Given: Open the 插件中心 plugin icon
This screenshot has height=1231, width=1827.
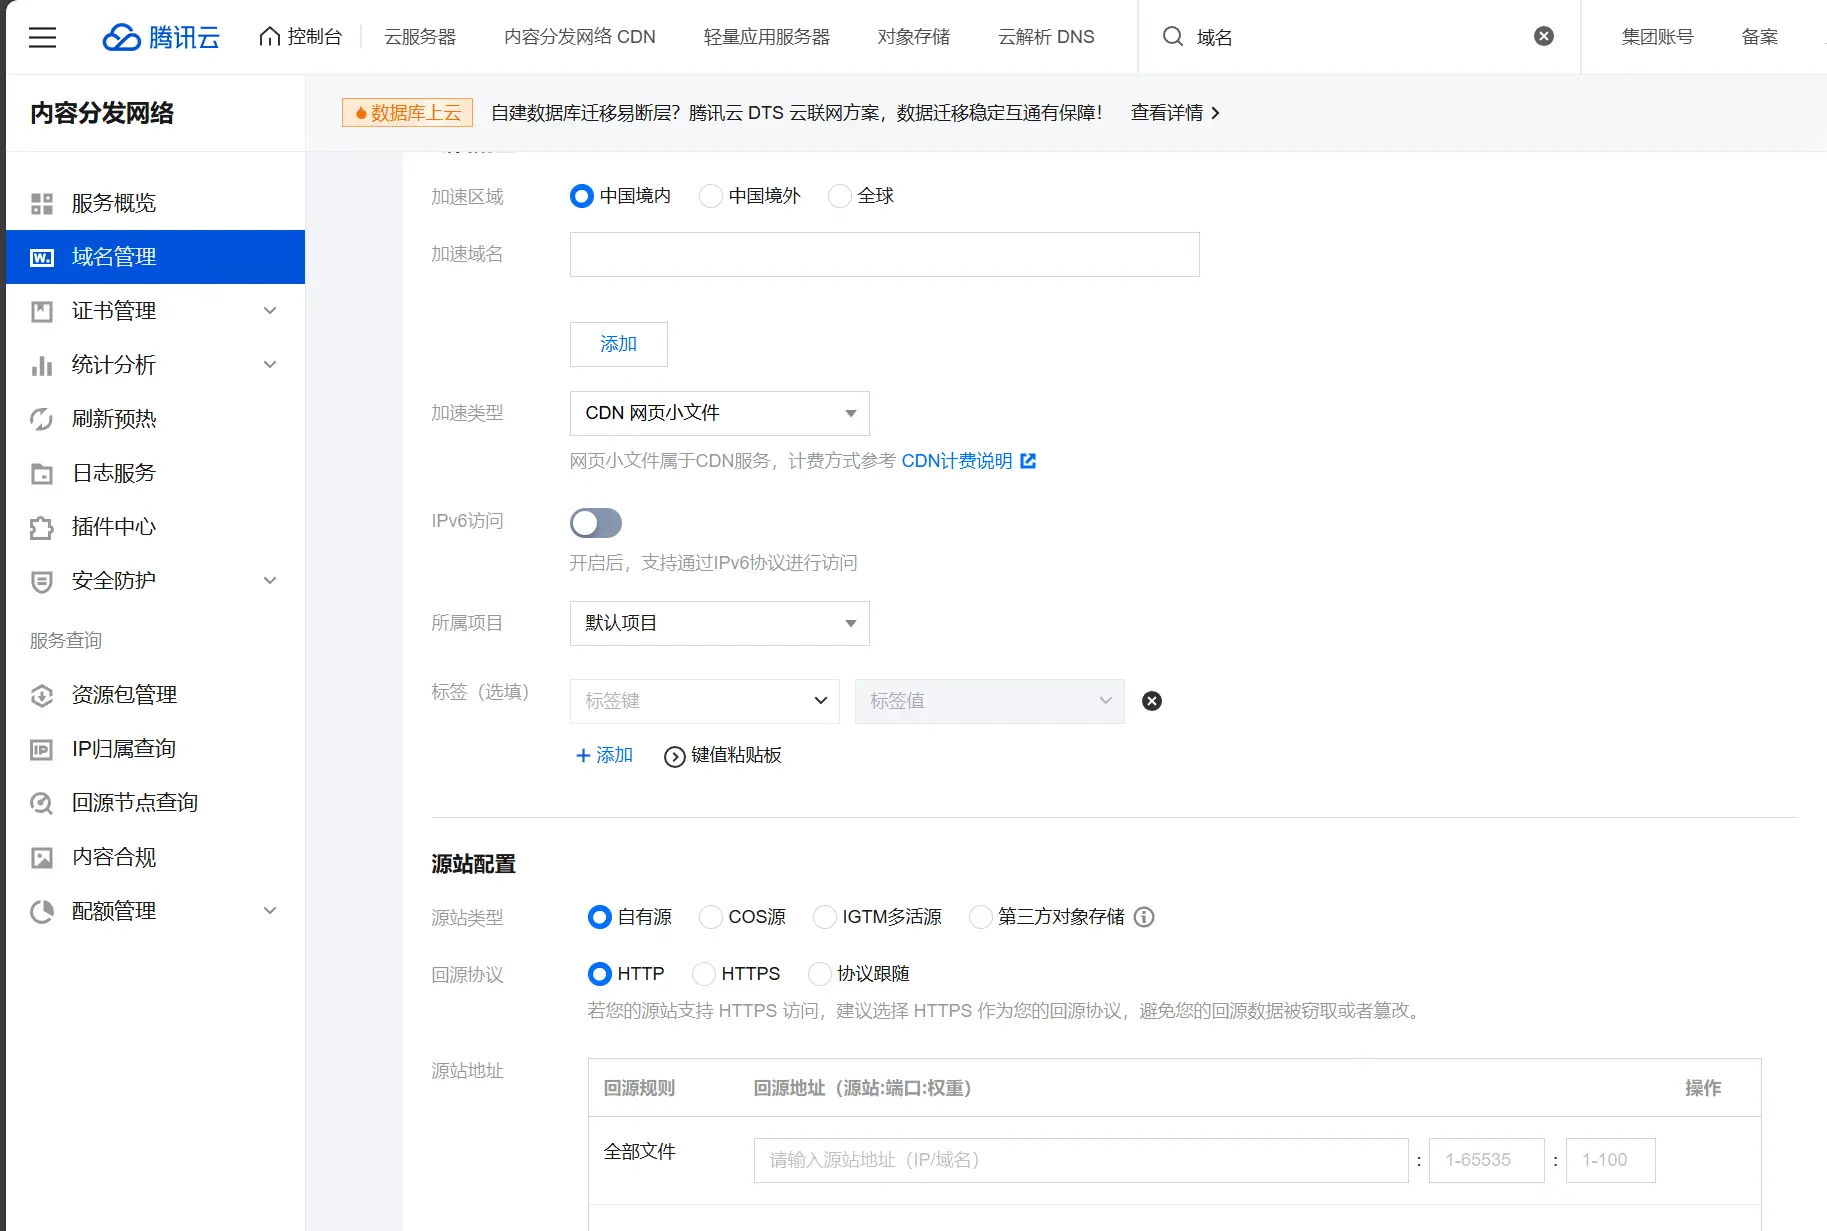Looking at the screenshot, I should pyautogui.click(x=41, y=528).
